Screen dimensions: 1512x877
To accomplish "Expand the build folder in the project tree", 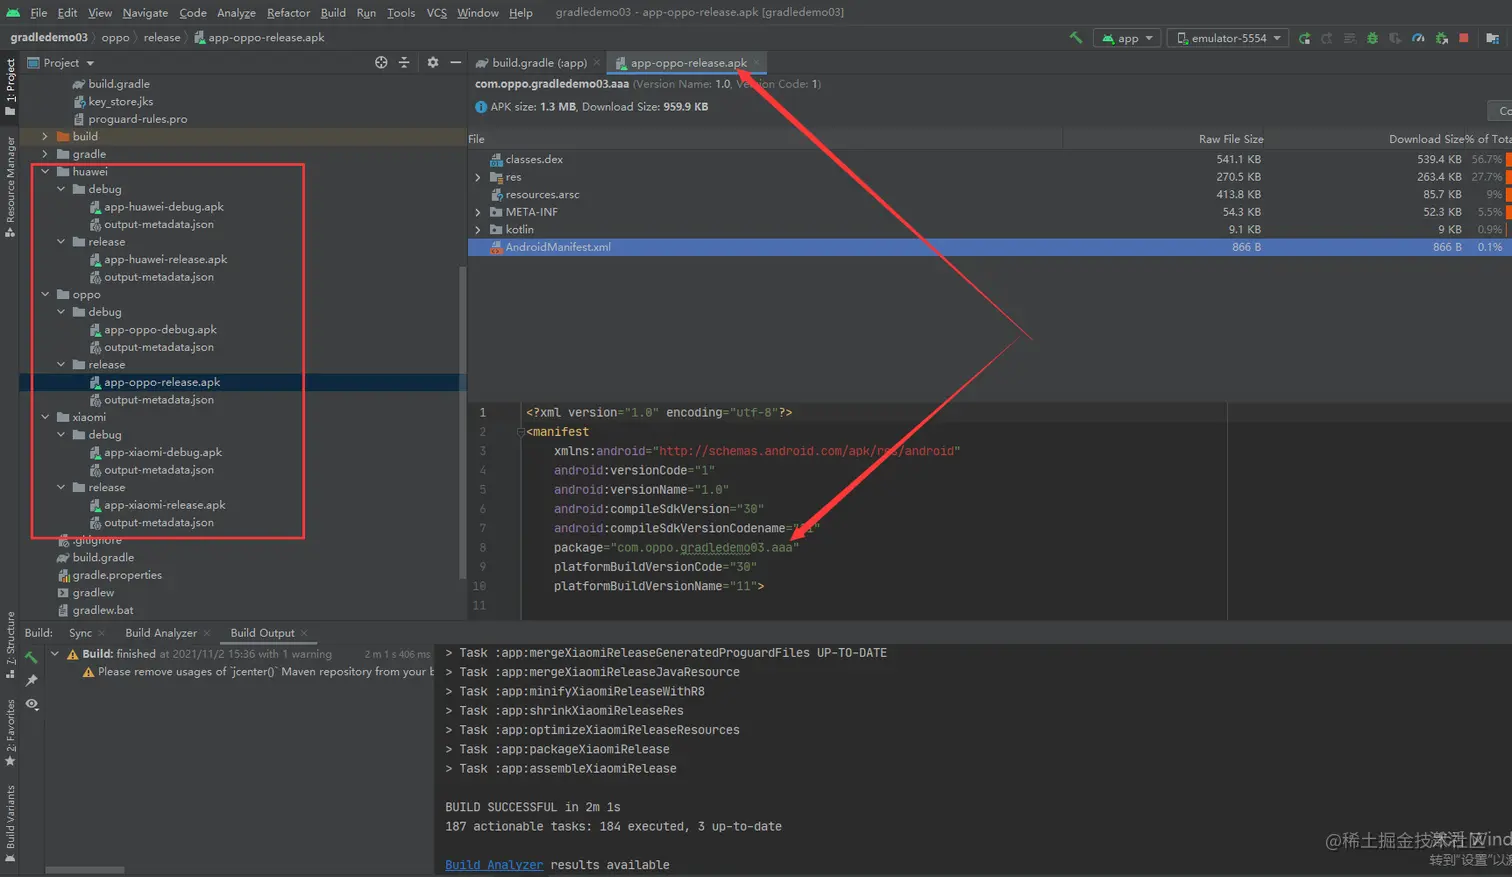I will 45,136.
